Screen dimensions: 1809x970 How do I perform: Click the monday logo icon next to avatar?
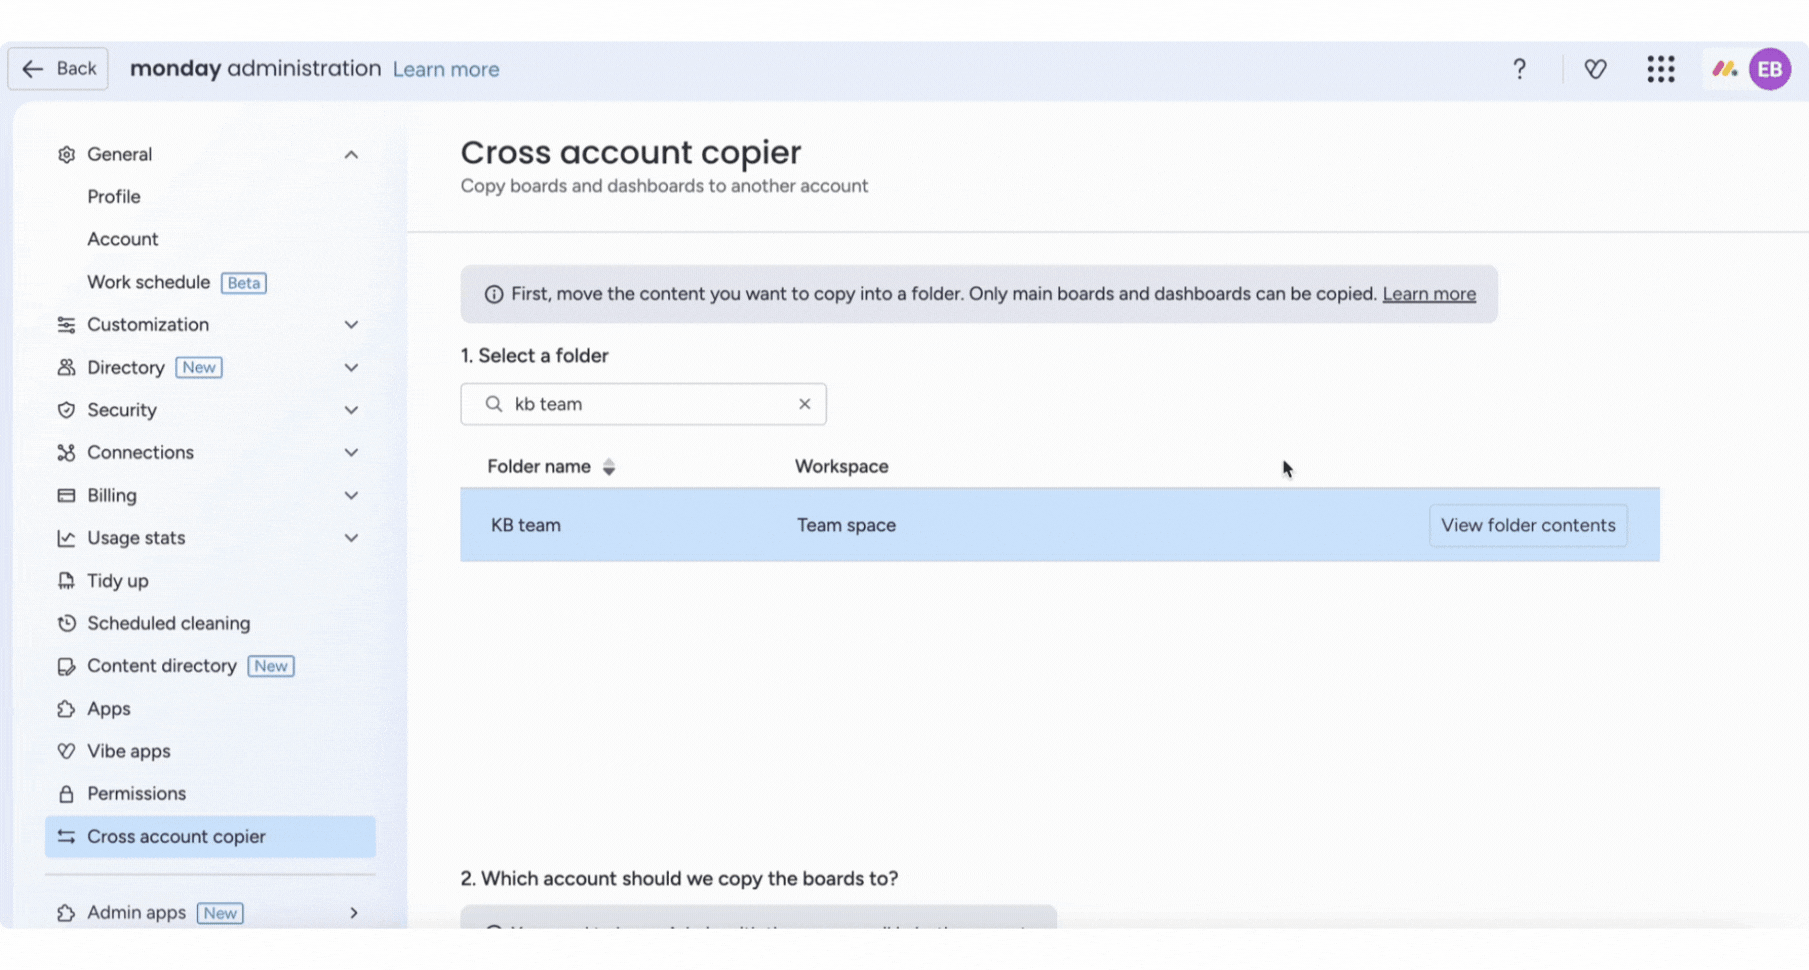point(1725,69)
